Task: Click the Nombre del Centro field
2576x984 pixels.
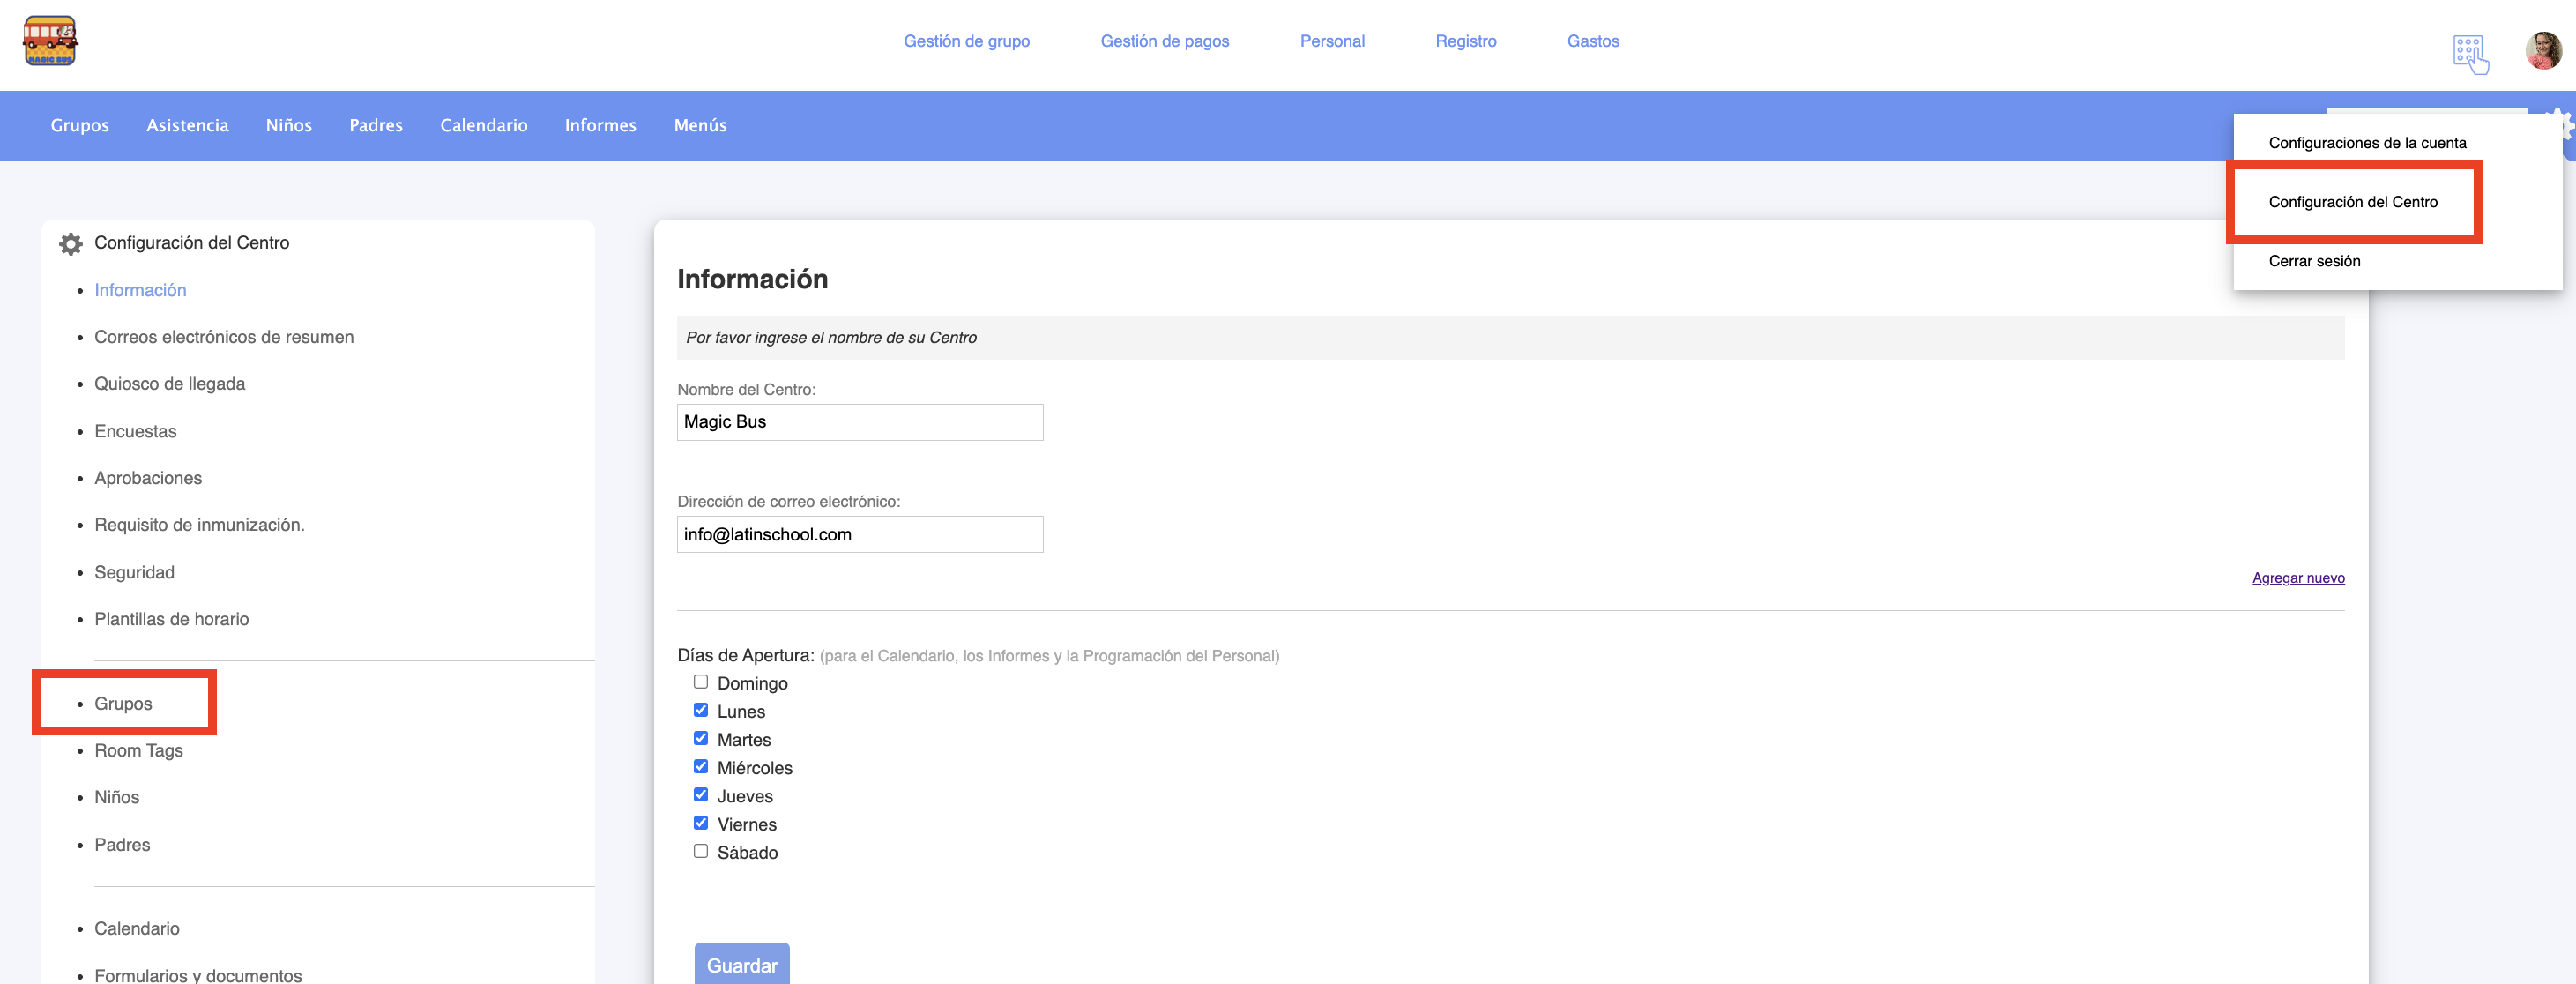Action: click(859, 422)
